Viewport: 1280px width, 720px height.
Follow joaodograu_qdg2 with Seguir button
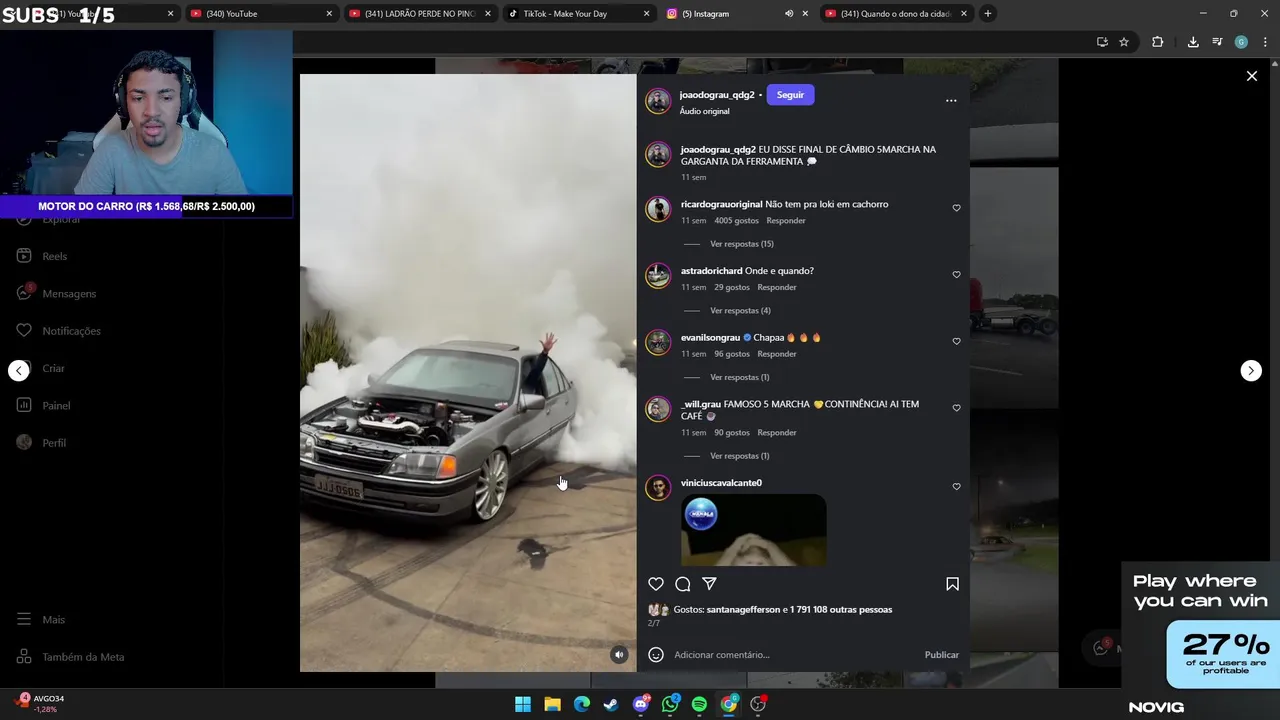point(790,95)
